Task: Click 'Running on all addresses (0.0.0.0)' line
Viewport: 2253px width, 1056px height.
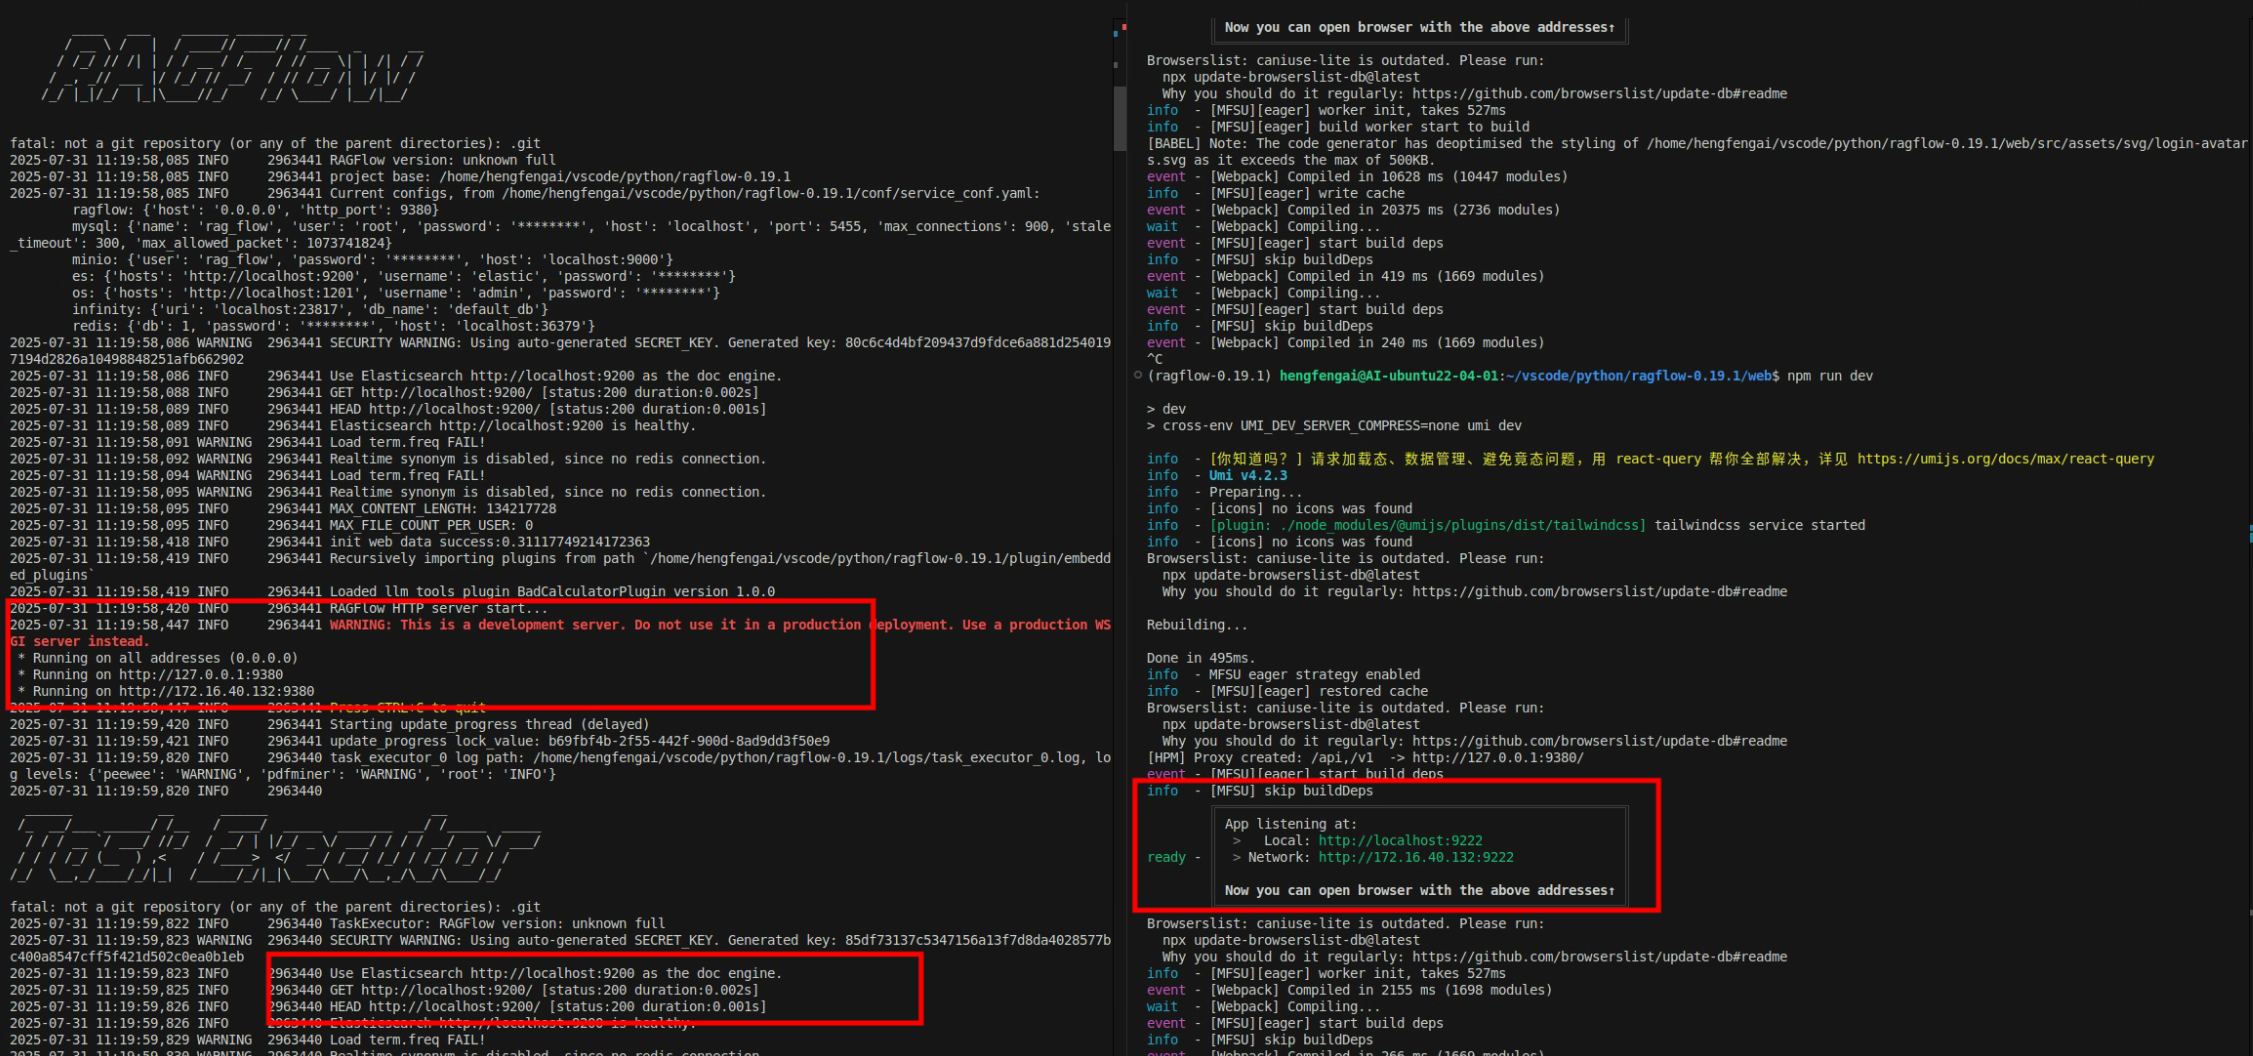Action: pyautogui.click(x=157, y=658)
